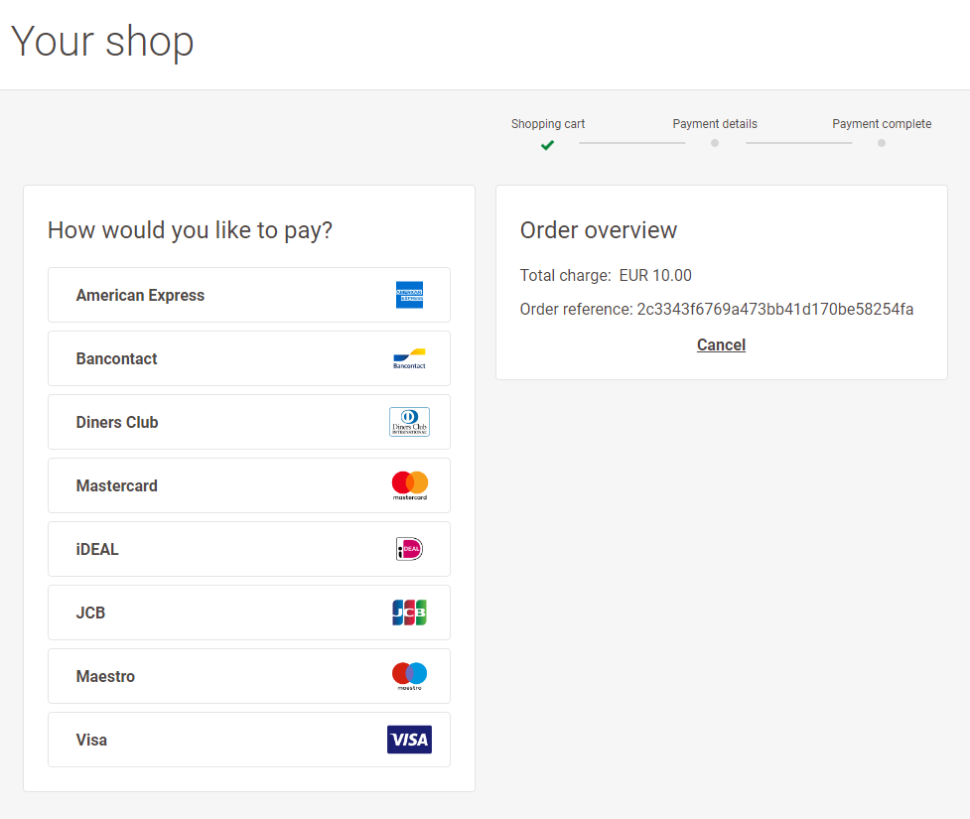The image size is (970, 819).
Task: Select the Mastercard text label
Action: [x=117, y=486]
